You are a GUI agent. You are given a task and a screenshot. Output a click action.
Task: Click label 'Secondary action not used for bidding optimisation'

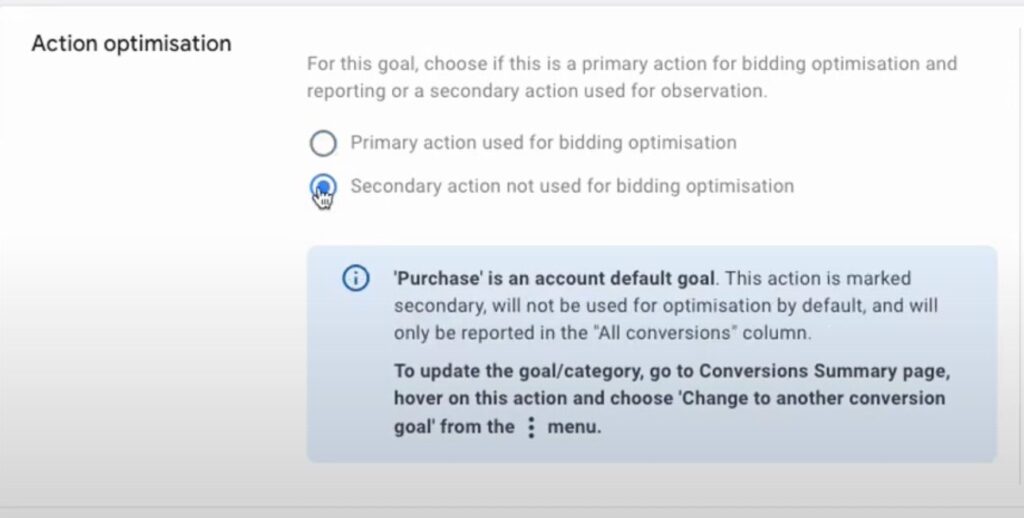[x=572, y=186]
